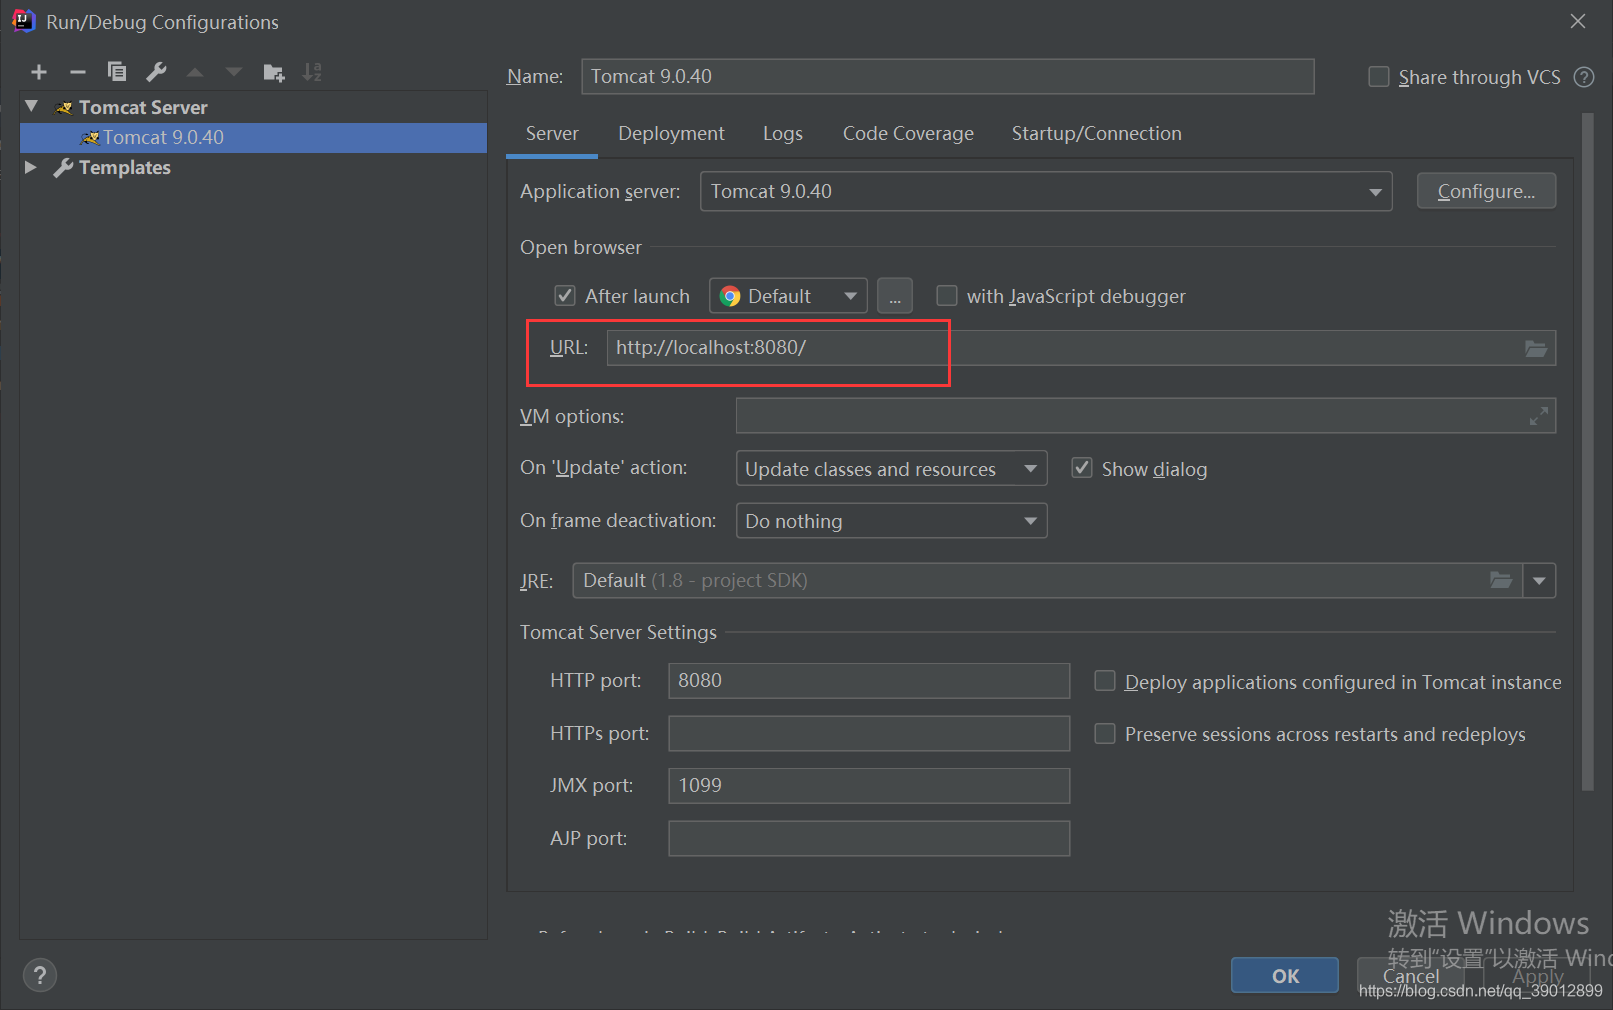1613x1010 pixels.
Task: Expand the VM options field
Action: [x=1539, y=416]
